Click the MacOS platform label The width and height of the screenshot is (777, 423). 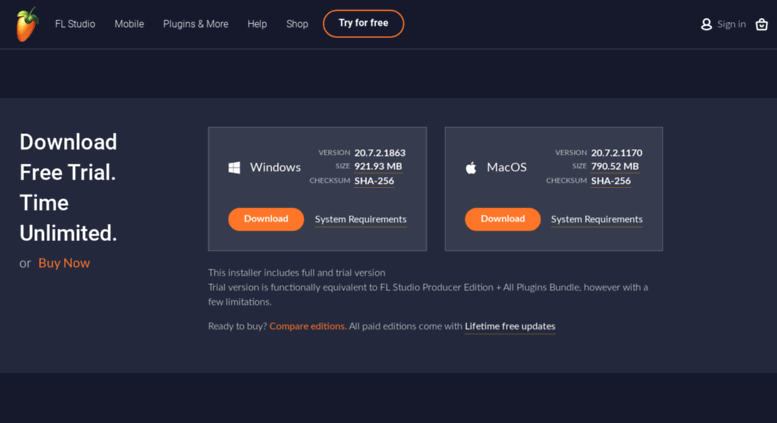coord(506,167)
